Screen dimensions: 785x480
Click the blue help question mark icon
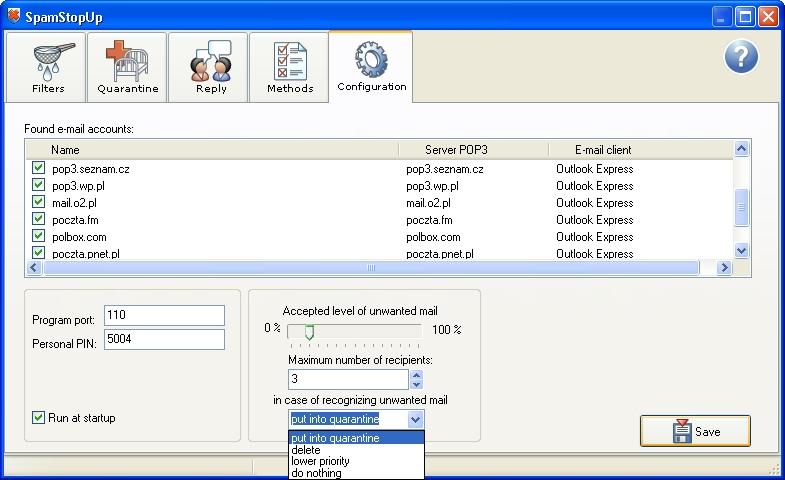pos(741,57)
